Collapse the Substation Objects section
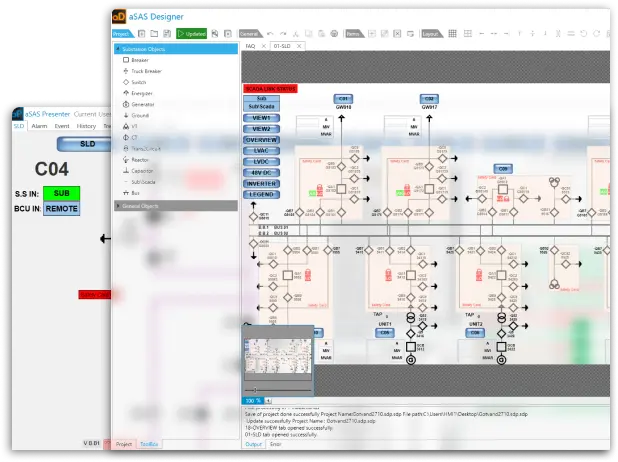The width and height of the screenshot is (618, 462). 118,49
